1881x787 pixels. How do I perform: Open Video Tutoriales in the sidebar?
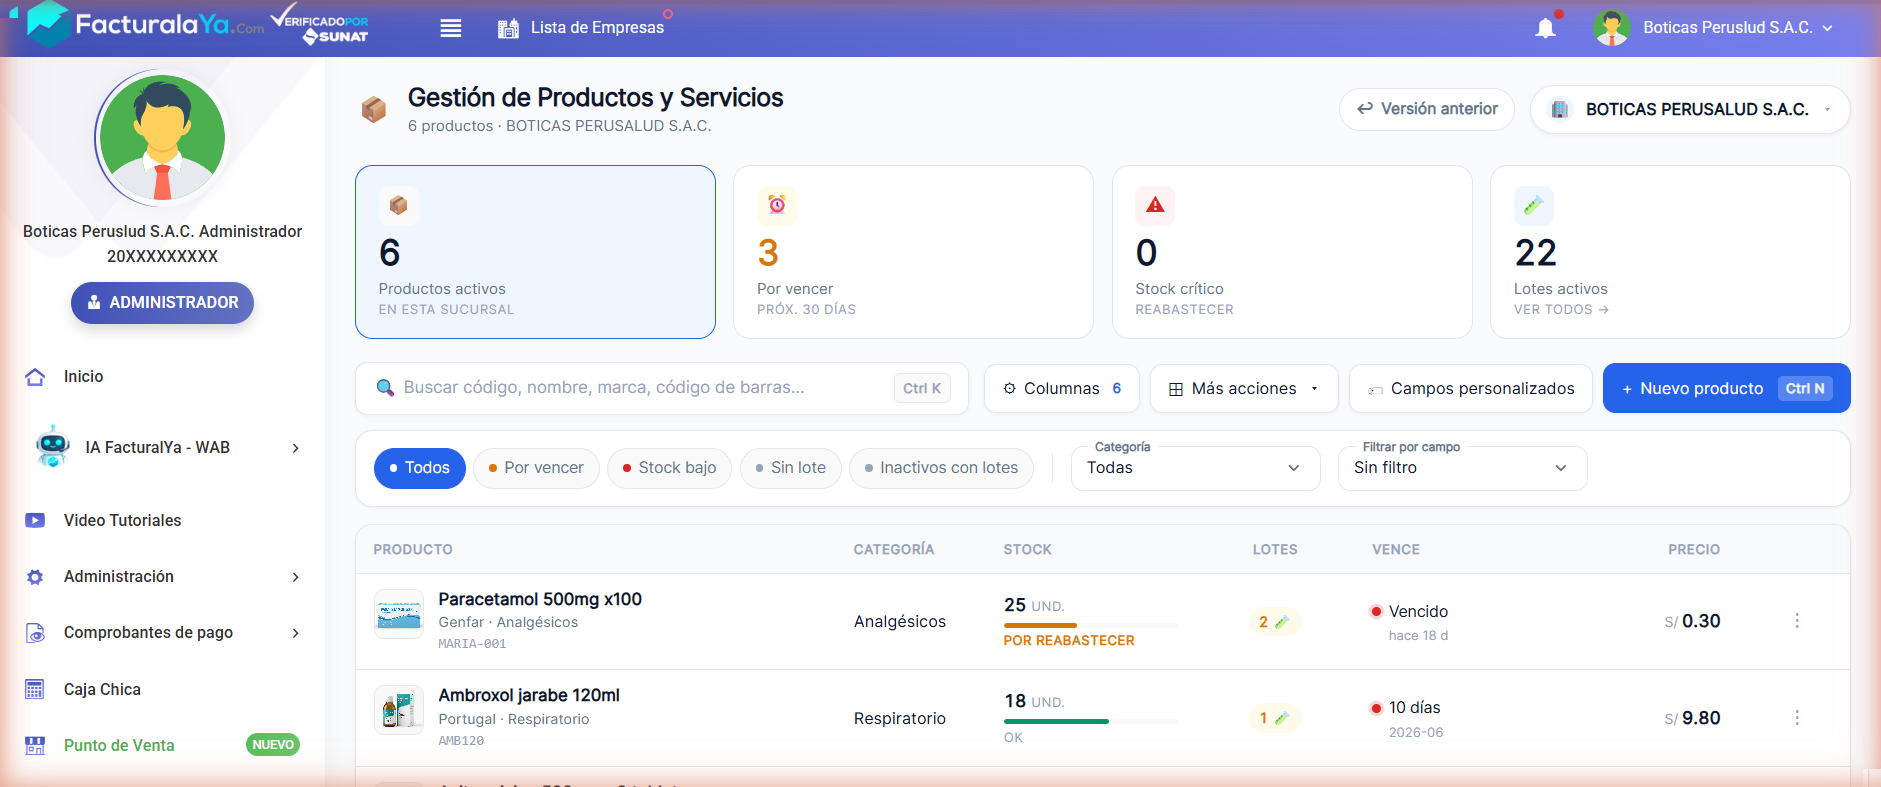coord(123,520)
